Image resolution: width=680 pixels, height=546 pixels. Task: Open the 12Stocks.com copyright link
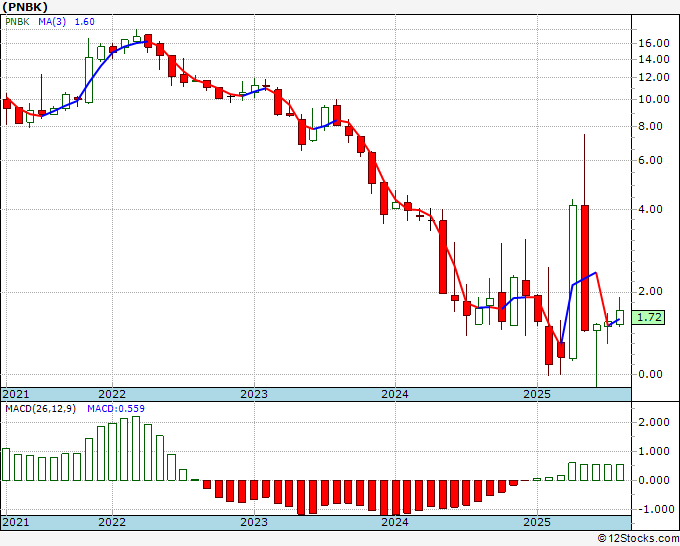[638, 539]
